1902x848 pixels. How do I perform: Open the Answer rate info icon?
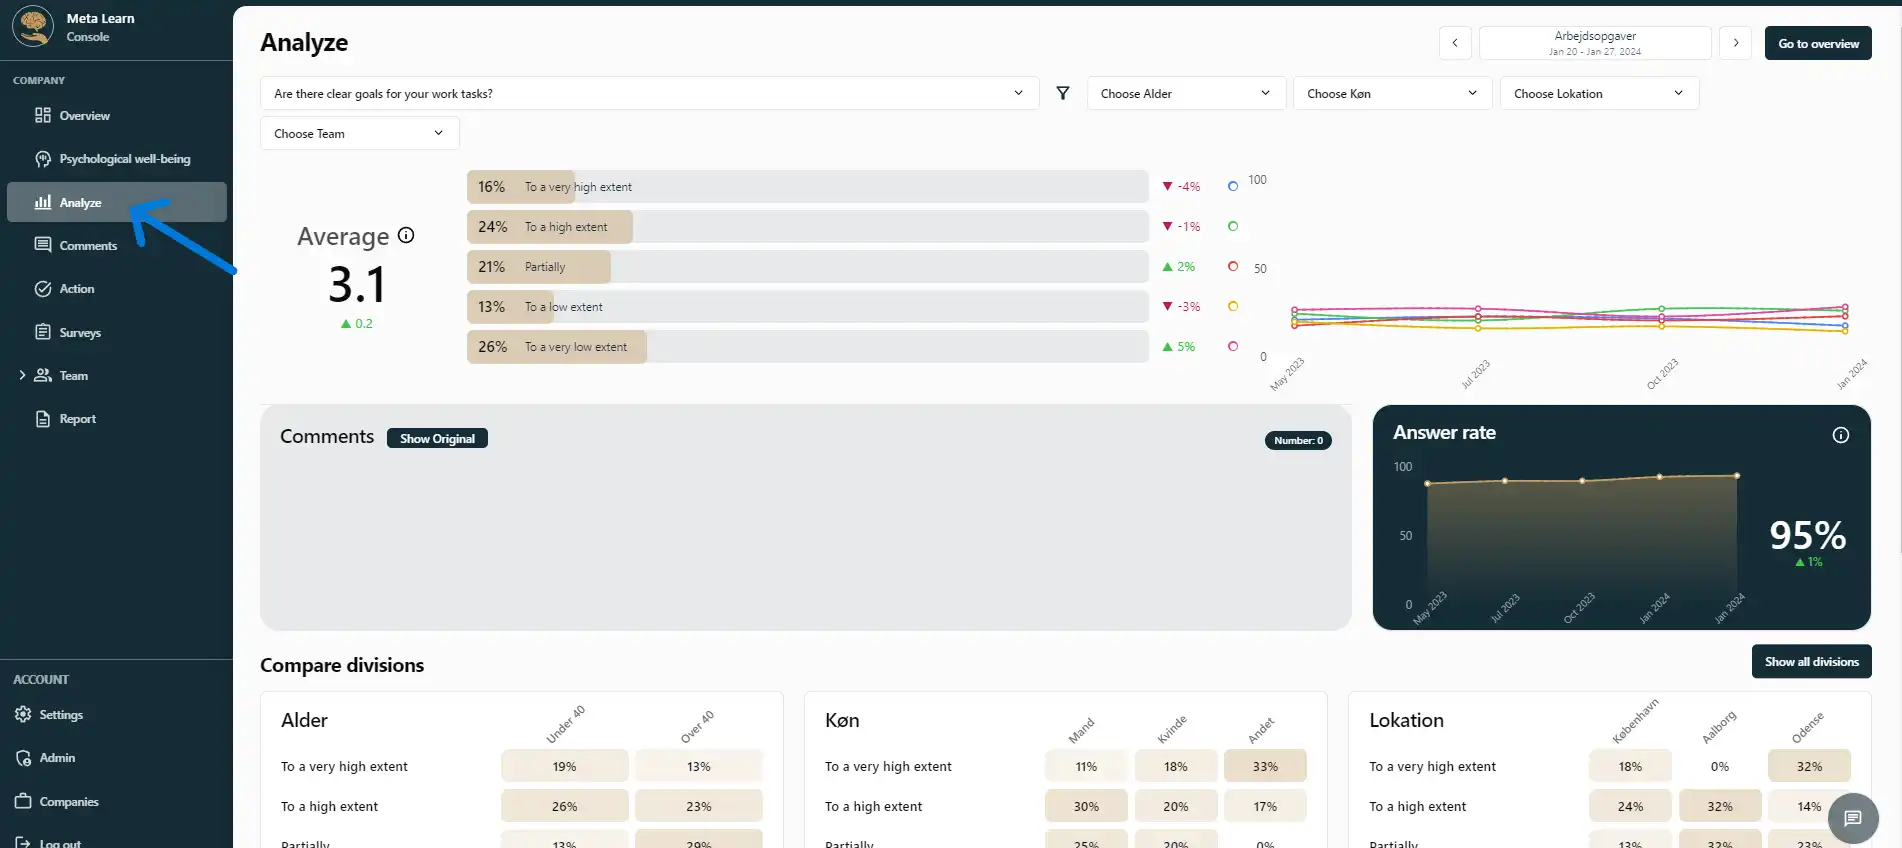[x=1840, y=435]
